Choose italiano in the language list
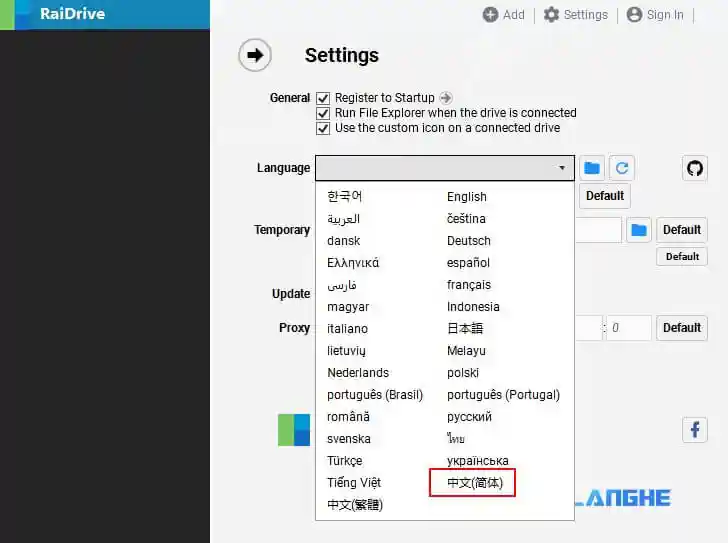The image size is (728, 543). coord(347,329)
